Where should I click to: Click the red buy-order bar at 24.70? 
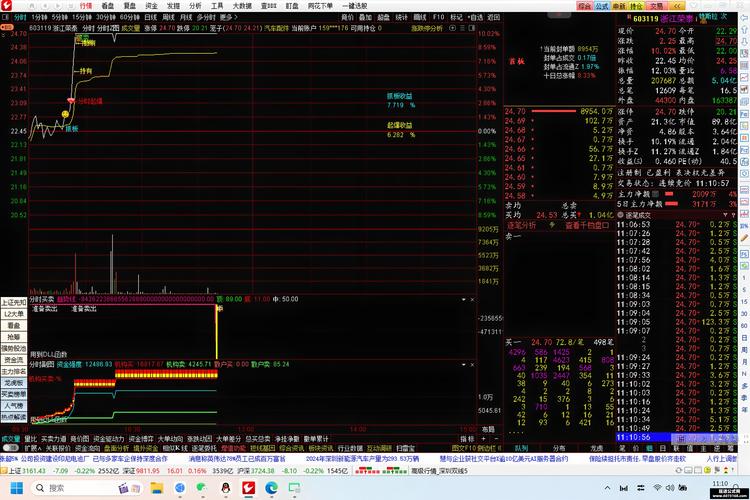[x=558, y=111]
